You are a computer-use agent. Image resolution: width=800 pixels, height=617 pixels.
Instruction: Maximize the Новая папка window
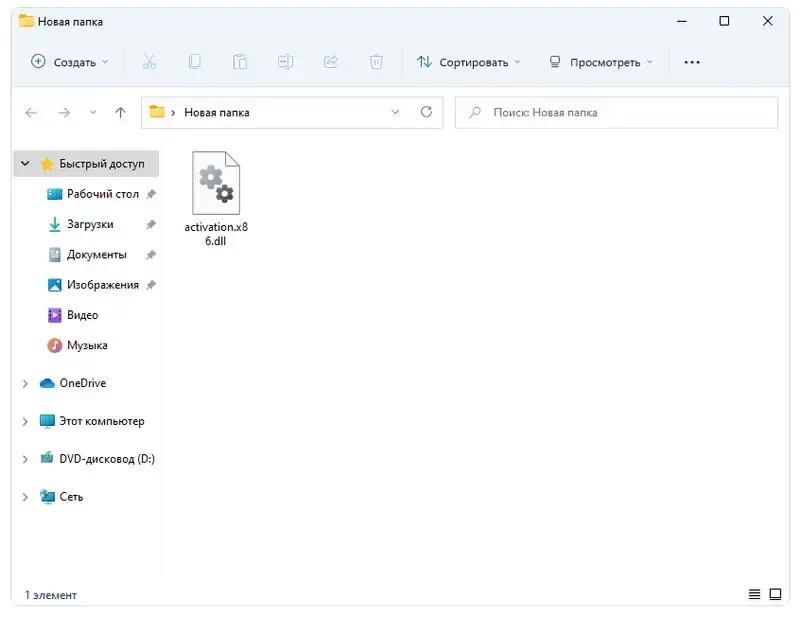click(724, 21)
